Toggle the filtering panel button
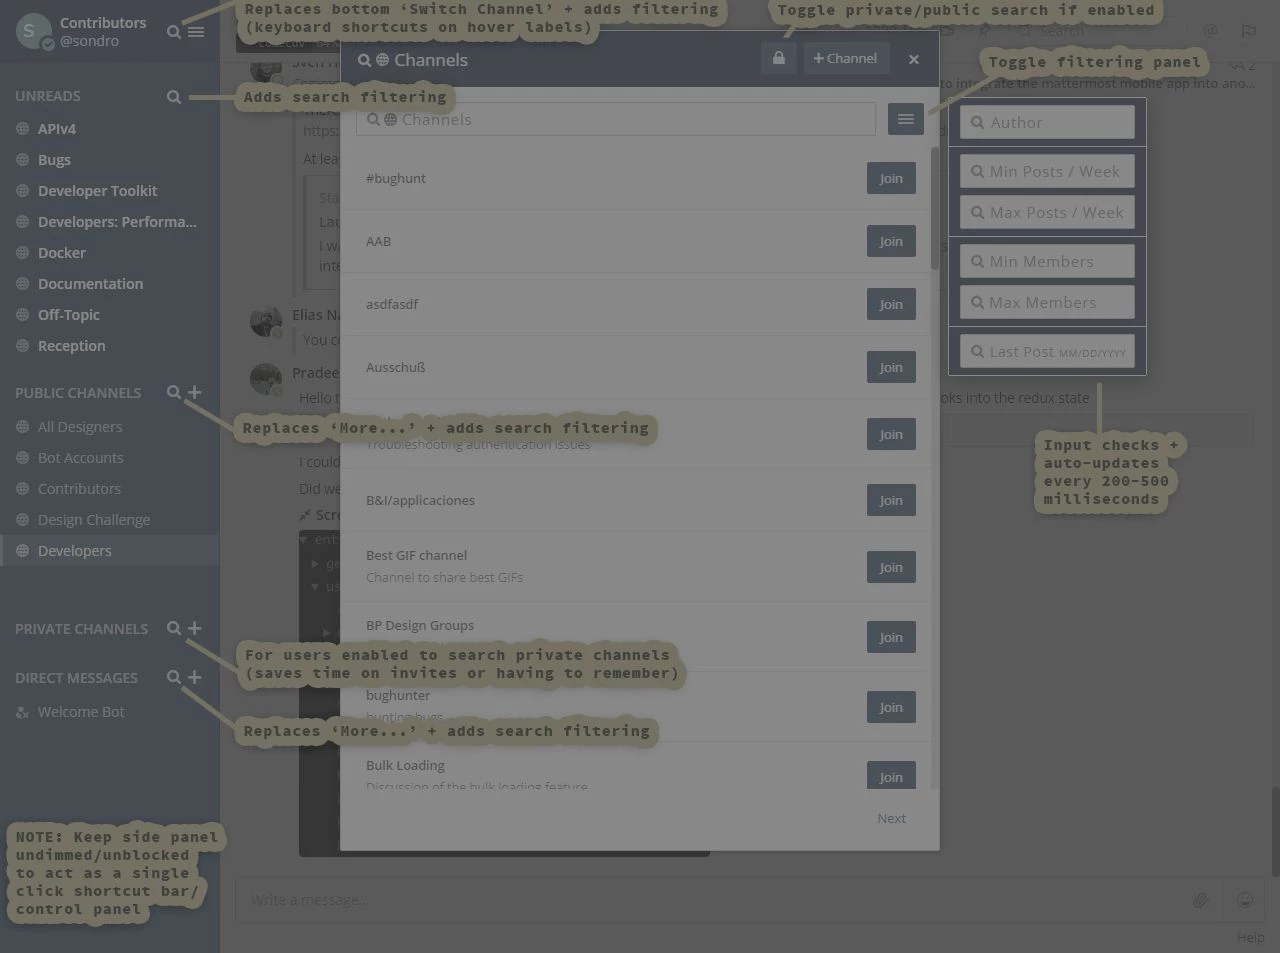 click(905, 120)
